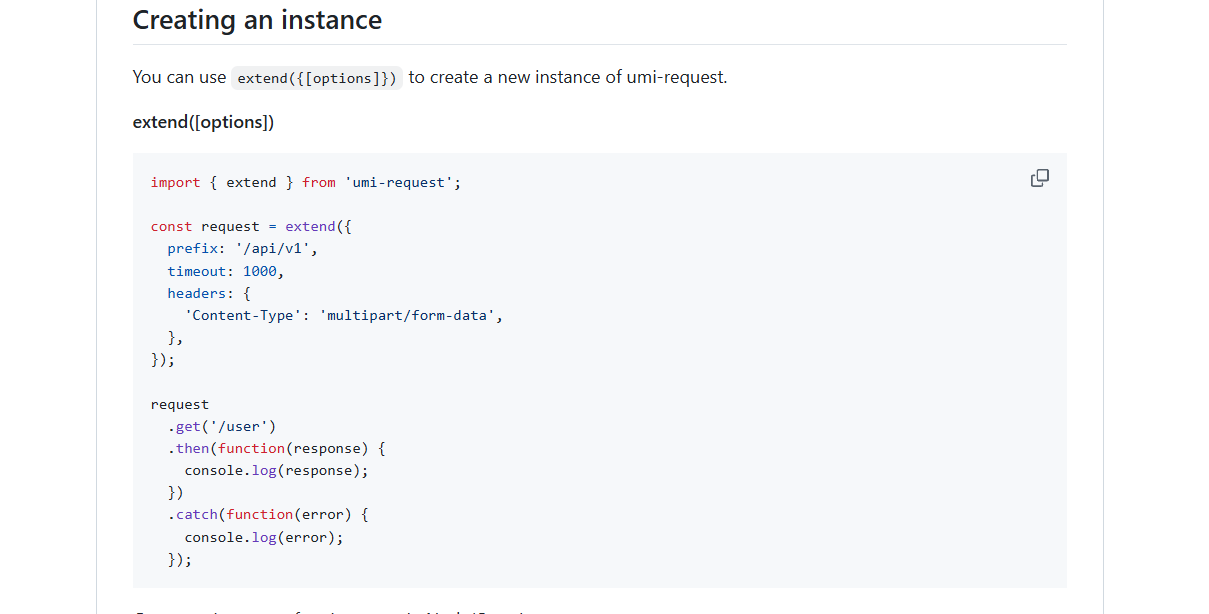Click the .get('/user') code line
1209x614 pixels.
click(222, 426)
